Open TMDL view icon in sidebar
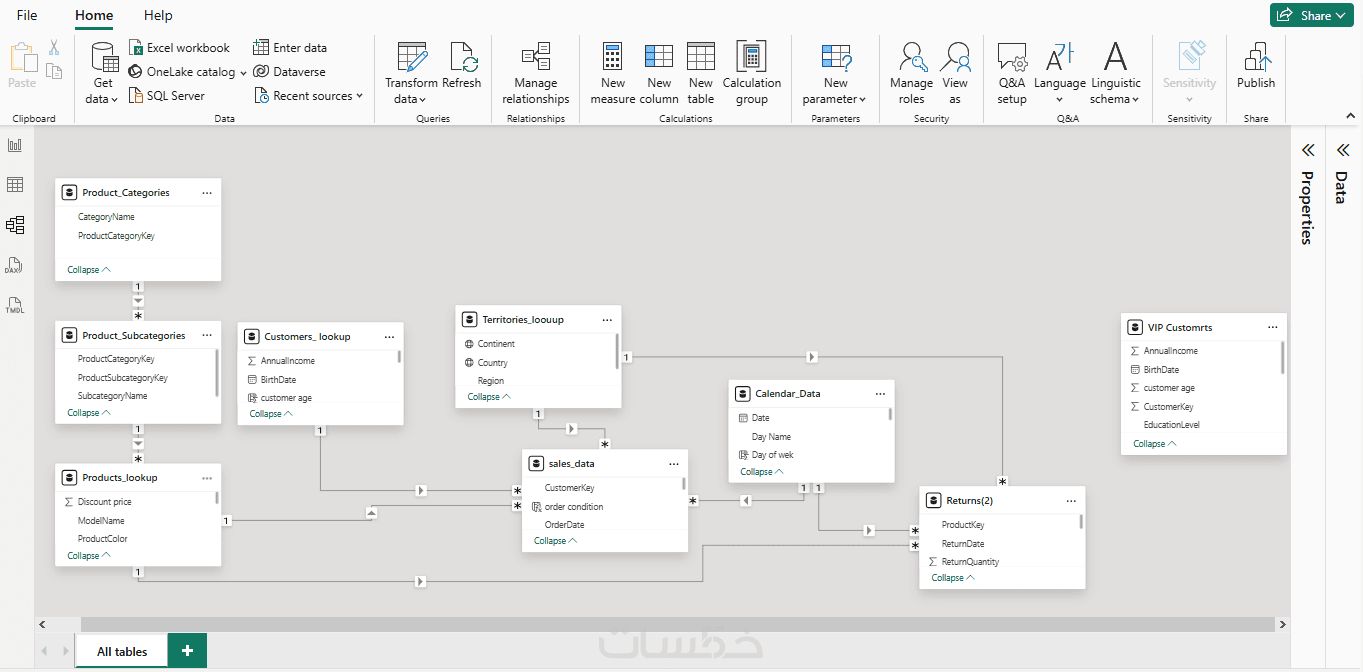 (x=14, y=305)
